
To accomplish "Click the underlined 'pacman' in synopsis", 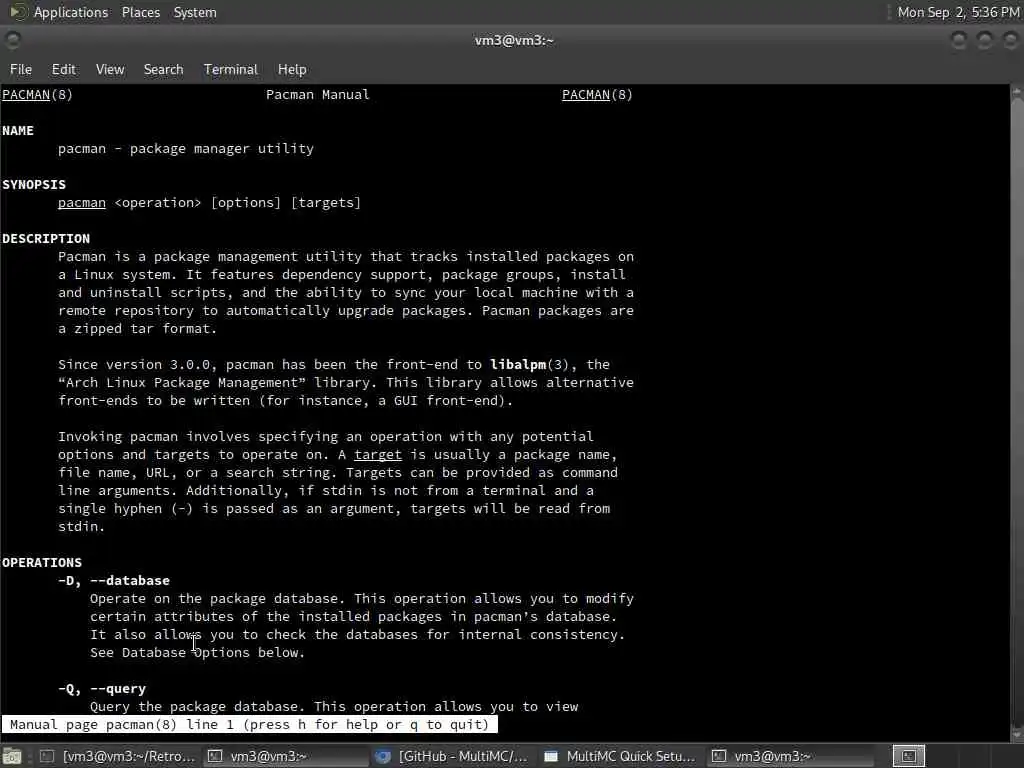I will (82, 202).
